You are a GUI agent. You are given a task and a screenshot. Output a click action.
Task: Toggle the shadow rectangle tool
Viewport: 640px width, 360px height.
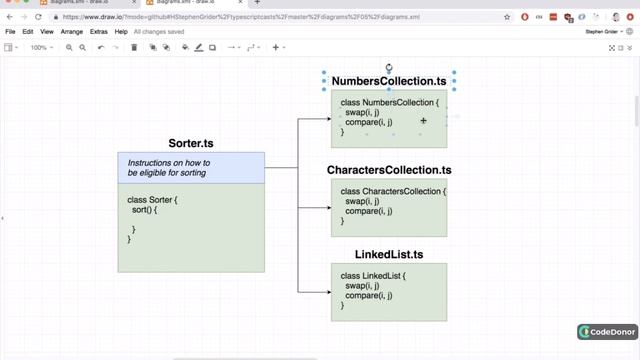[x=212, y=48]
